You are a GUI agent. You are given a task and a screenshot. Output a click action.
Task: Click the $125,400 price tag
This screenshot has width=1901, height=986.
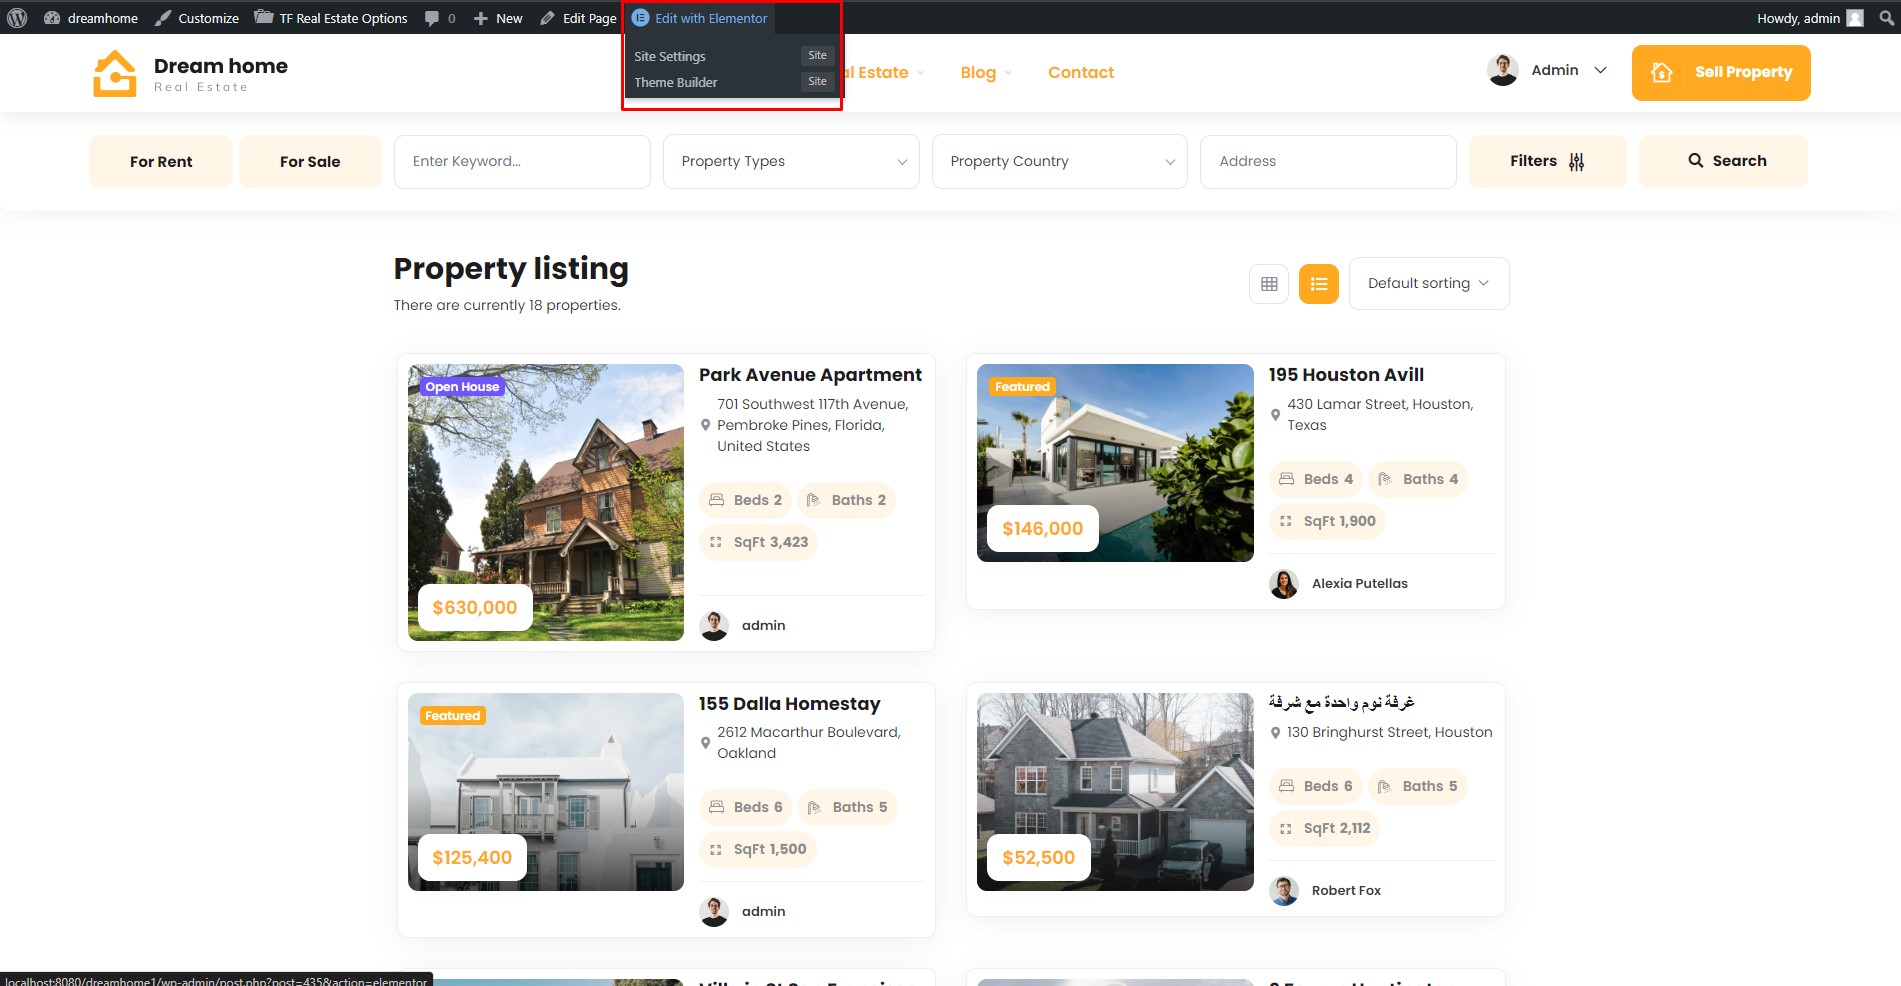472,858
